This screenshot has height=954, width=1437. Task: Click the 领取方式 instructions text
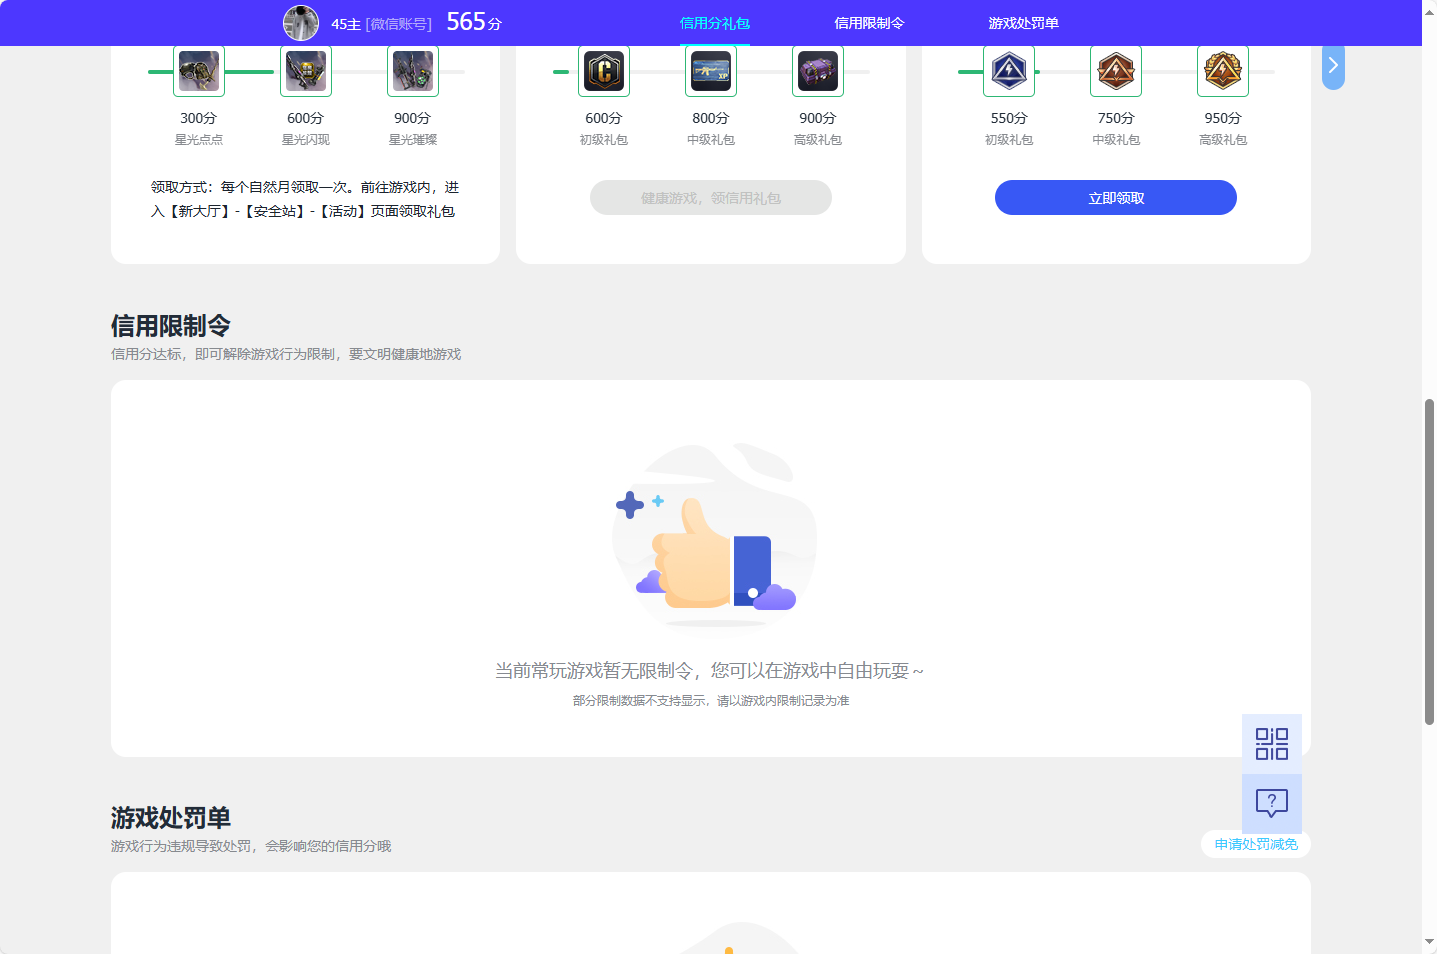305,199
